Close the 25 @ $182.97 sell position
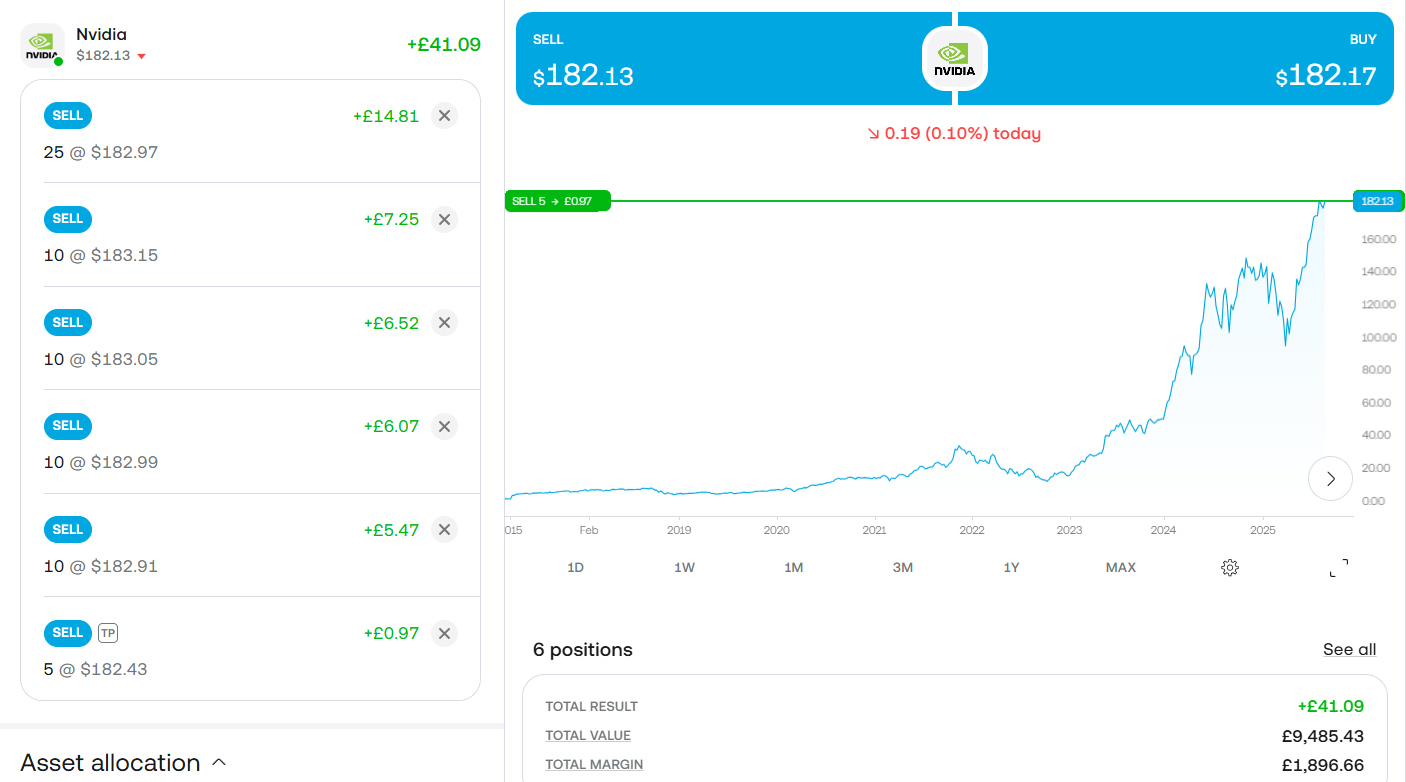The image size is (1406, 782). (x=445, y=116)
